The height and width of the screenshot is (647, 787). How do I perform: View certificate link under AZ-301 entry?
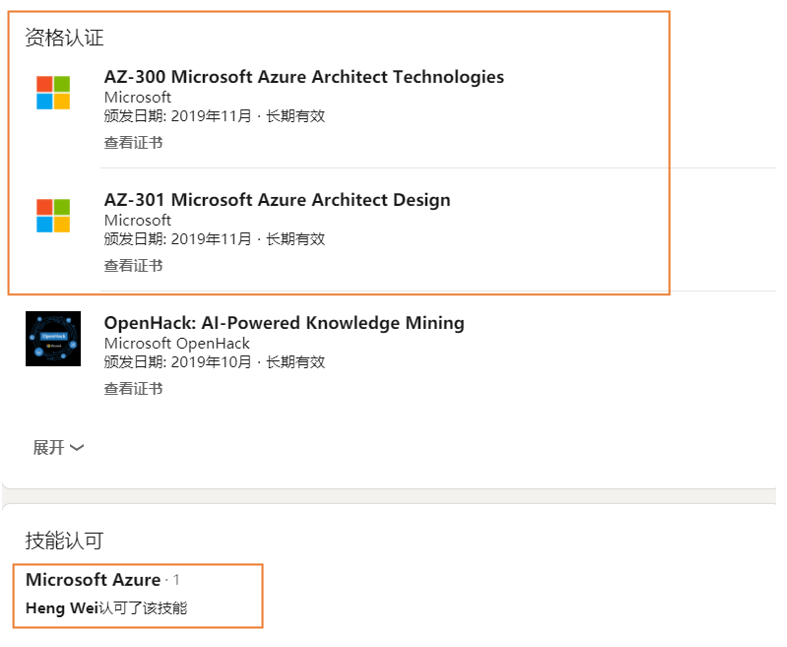coord(133,266)
